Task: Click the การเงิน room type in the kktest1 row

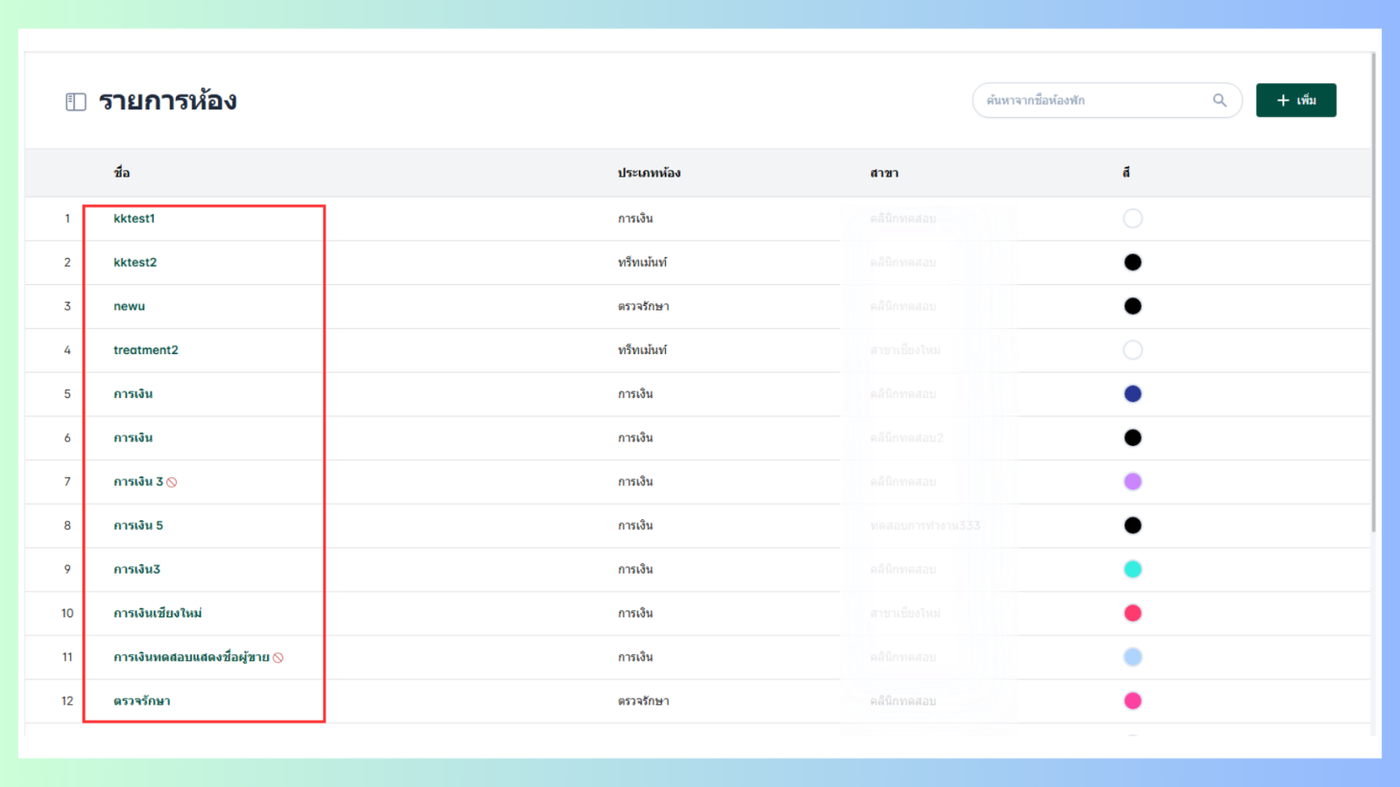Action: (x=635, y=218)
